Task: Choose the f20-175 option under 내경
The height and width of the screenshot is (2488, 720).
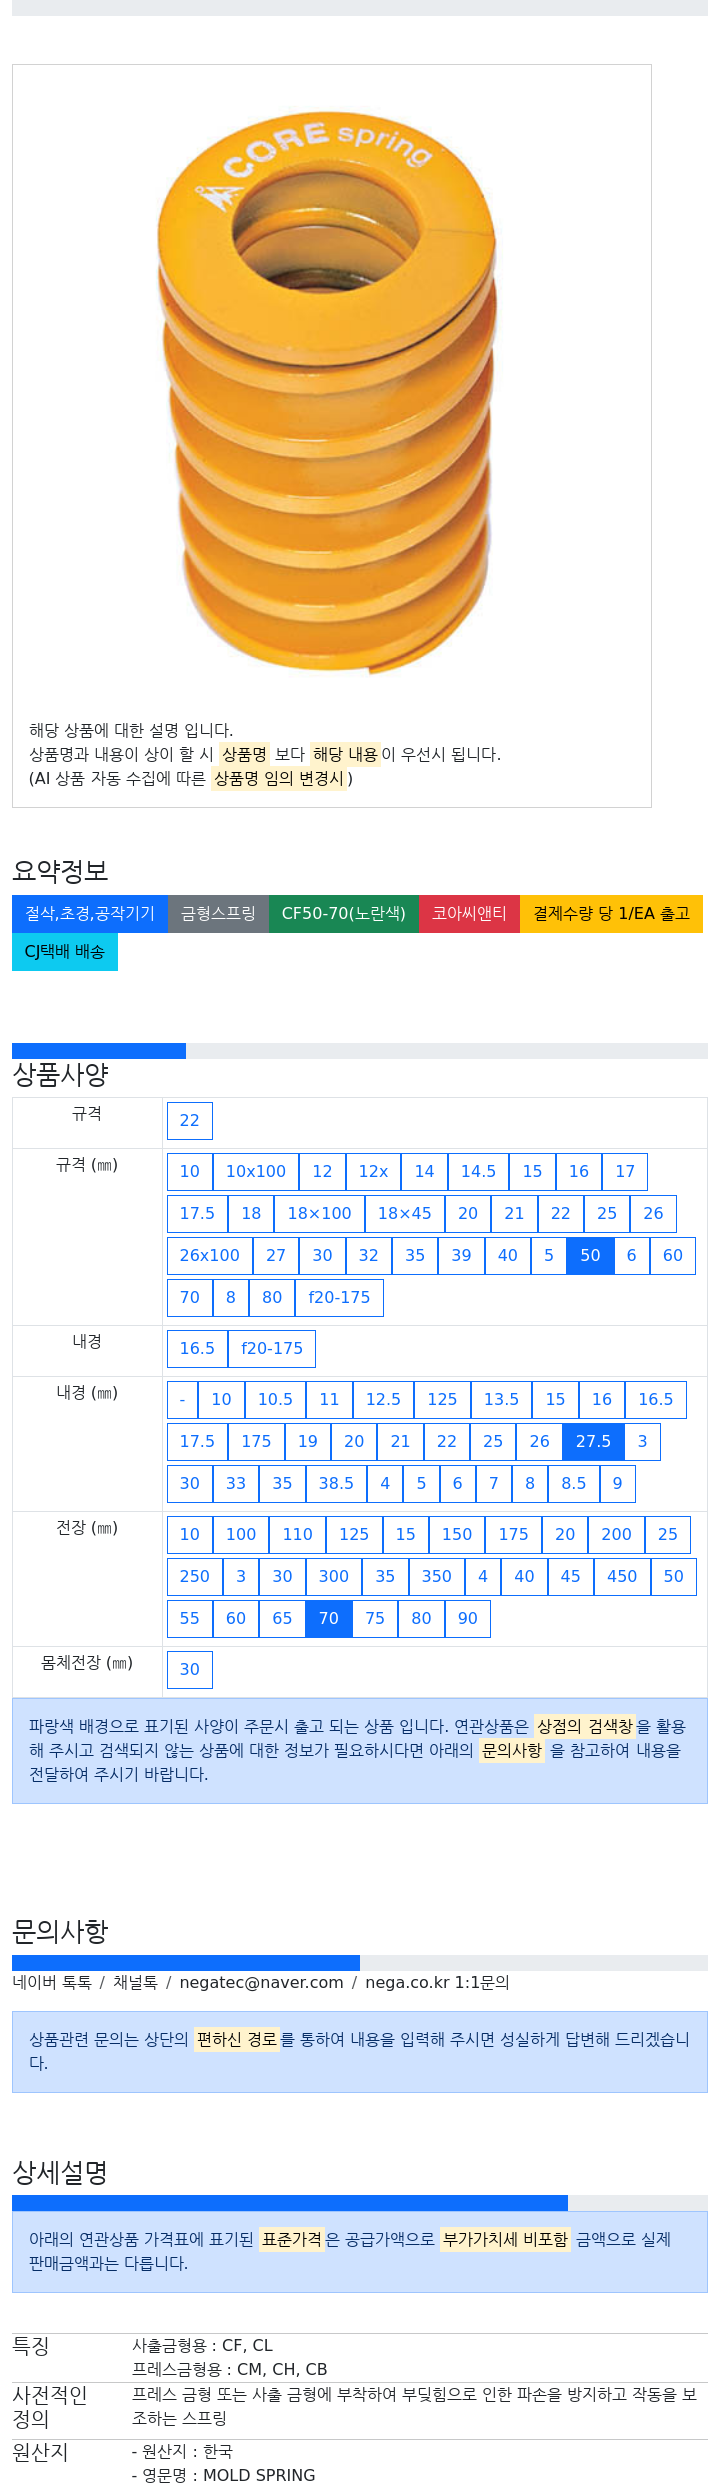Action: [x=272, y=1349]
